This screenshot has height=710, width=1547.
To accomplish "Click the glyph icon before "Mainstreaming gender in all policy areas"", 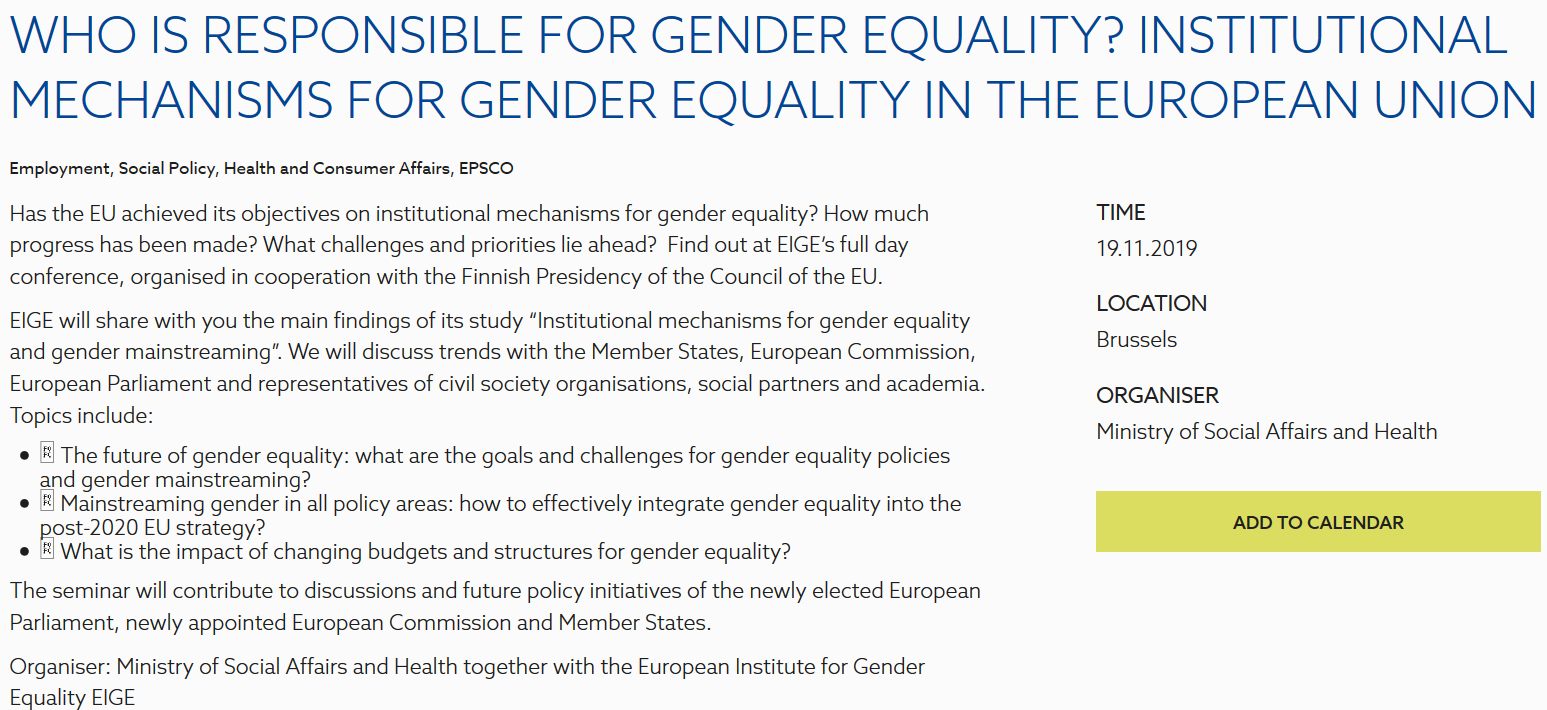I will (x=47, y=503).
